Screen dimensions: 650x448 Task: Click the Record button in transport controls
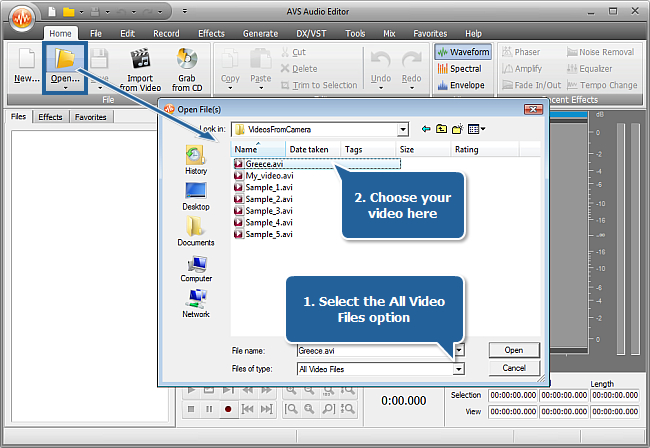[x=228, y=409]
